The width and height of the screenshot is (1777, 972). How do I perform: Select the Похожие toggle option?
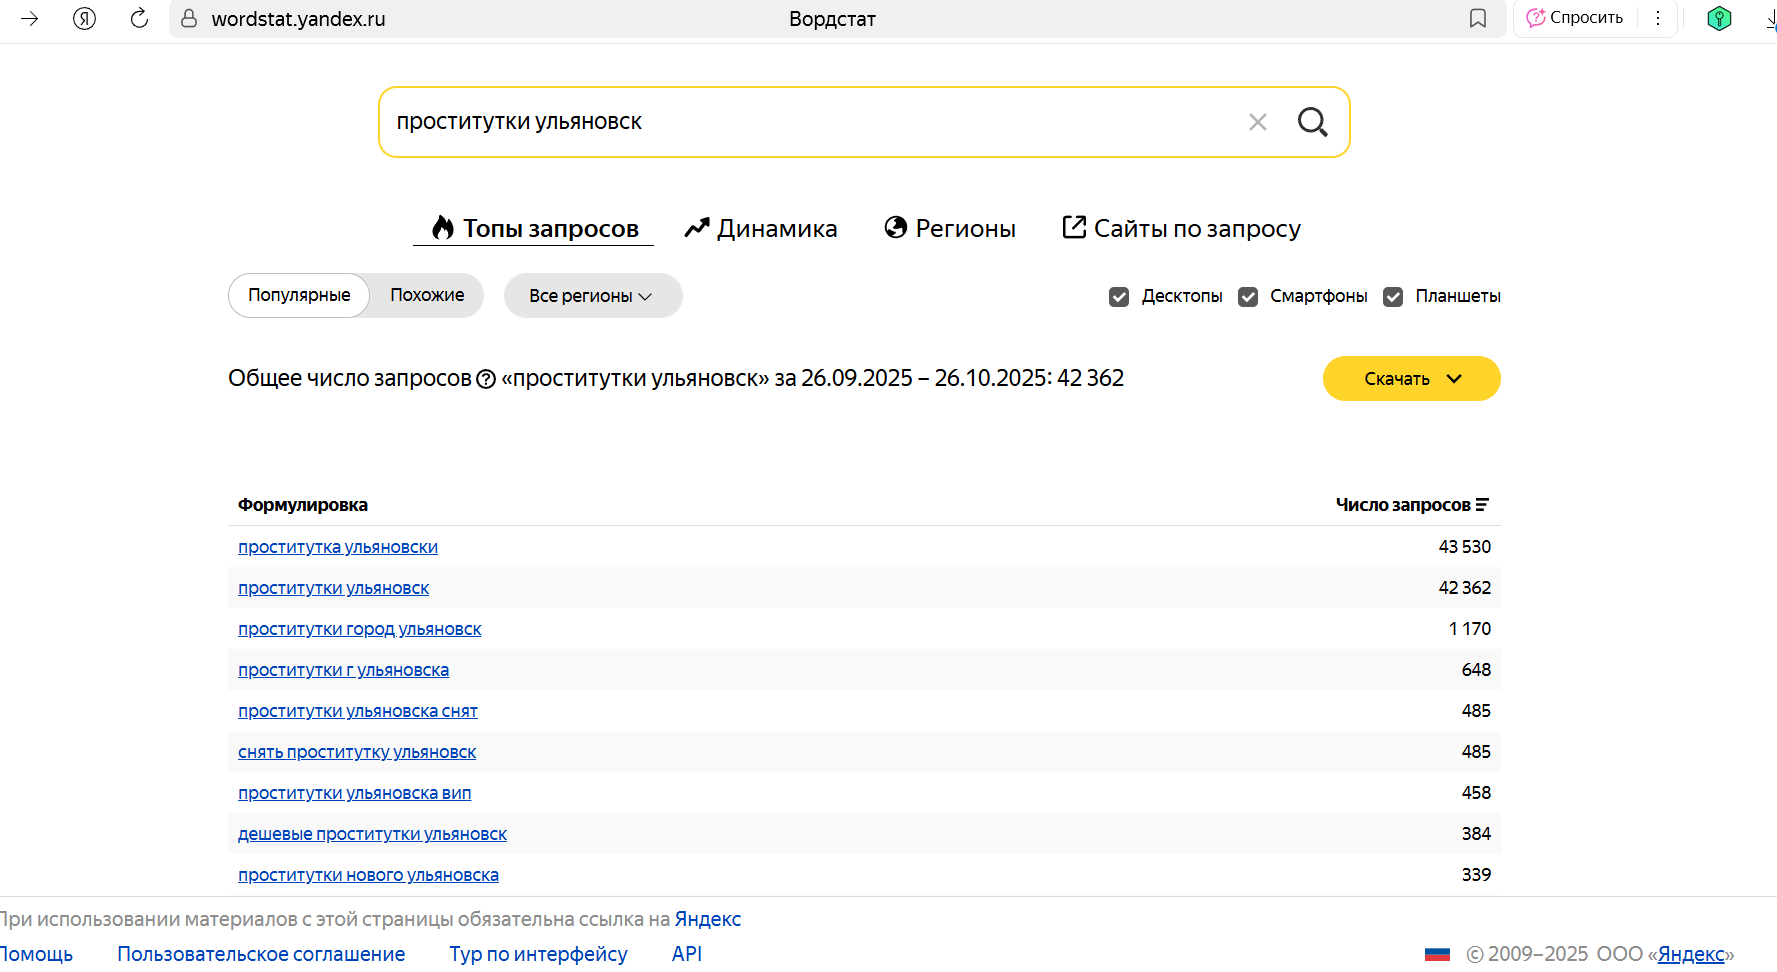(x=427, y=295)
